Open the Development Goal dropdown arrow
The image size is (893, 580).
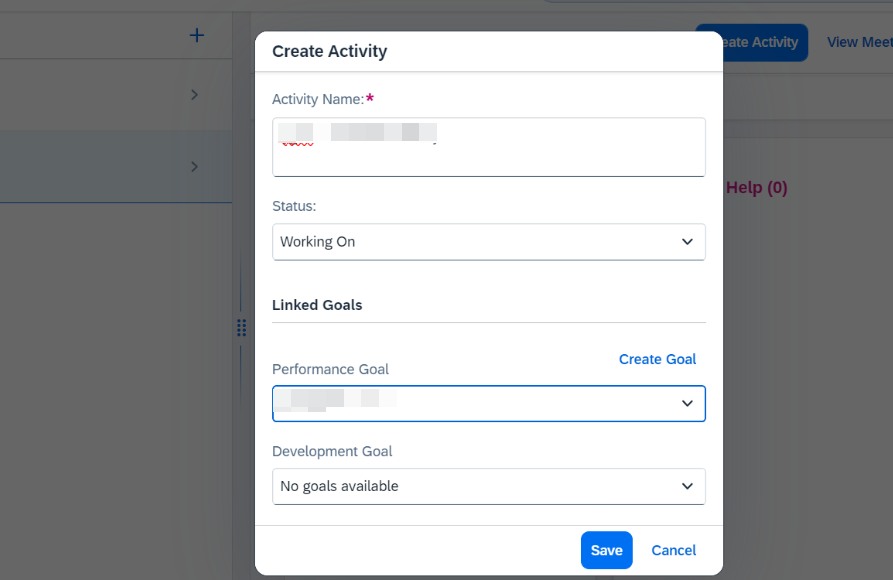(x=687, y=486)
